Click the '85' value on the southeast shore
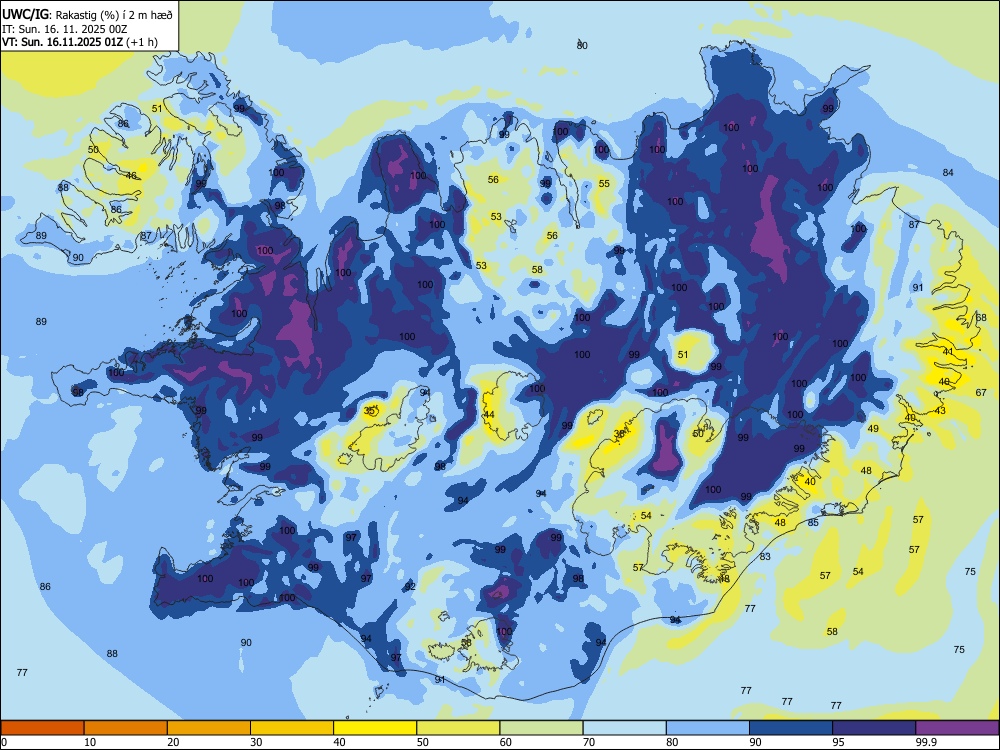The image size is (1000, 750). pyautogui.click(x=813, y=522)
